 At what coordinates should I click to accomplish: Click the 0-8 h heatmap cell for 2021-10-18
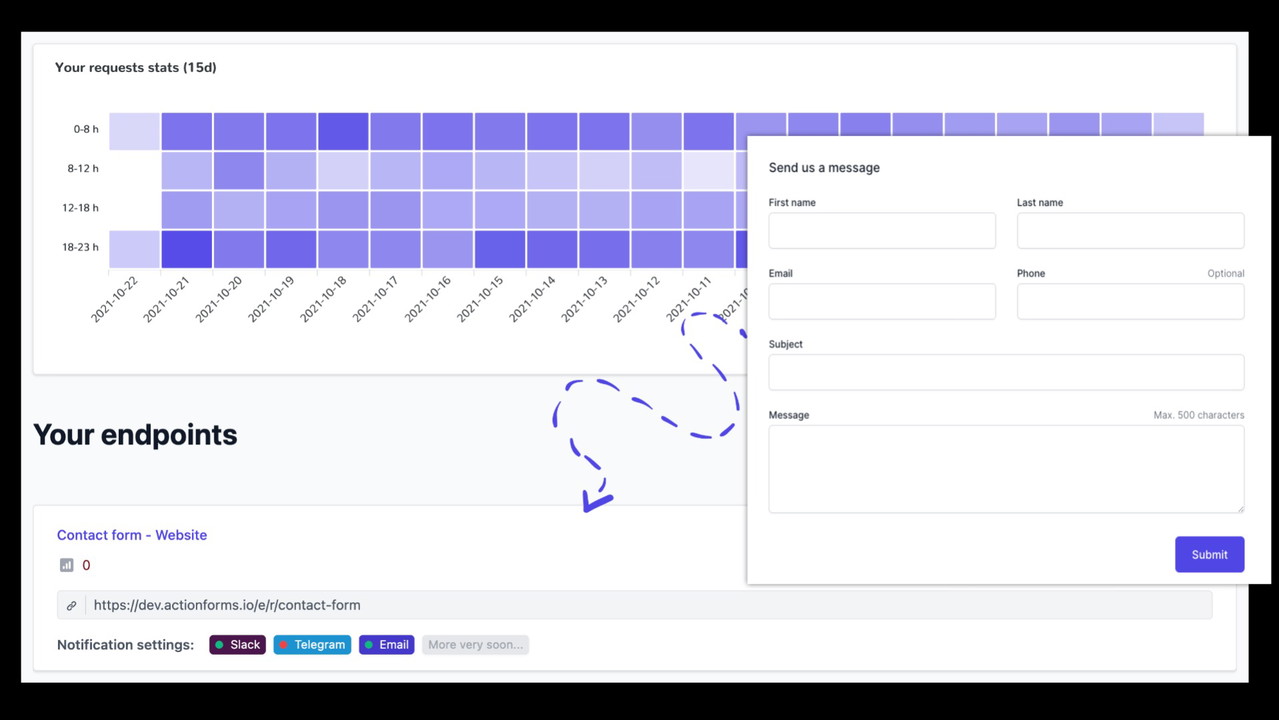point(343,131)
